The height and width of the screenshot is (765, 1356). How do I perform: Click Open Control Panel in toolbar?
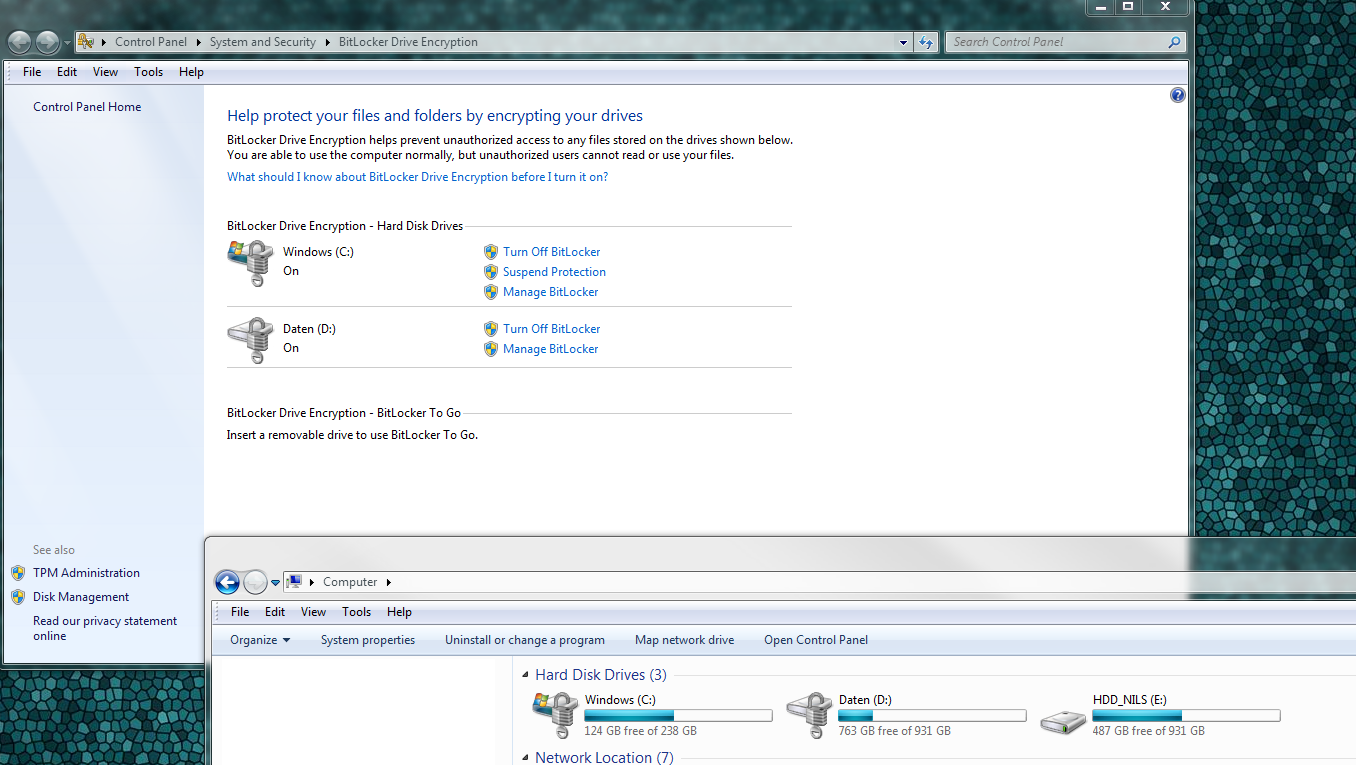tap(816, 640)
